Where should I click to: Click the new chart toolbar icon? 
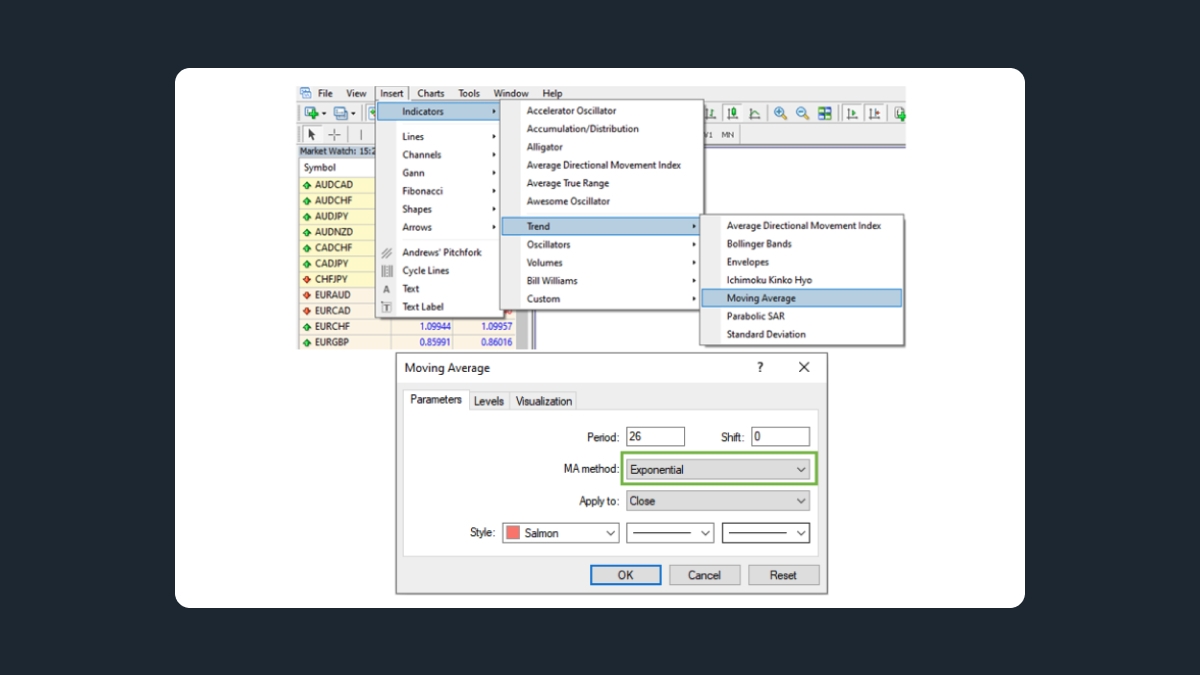pyautogui.click(x=313, y=114)
